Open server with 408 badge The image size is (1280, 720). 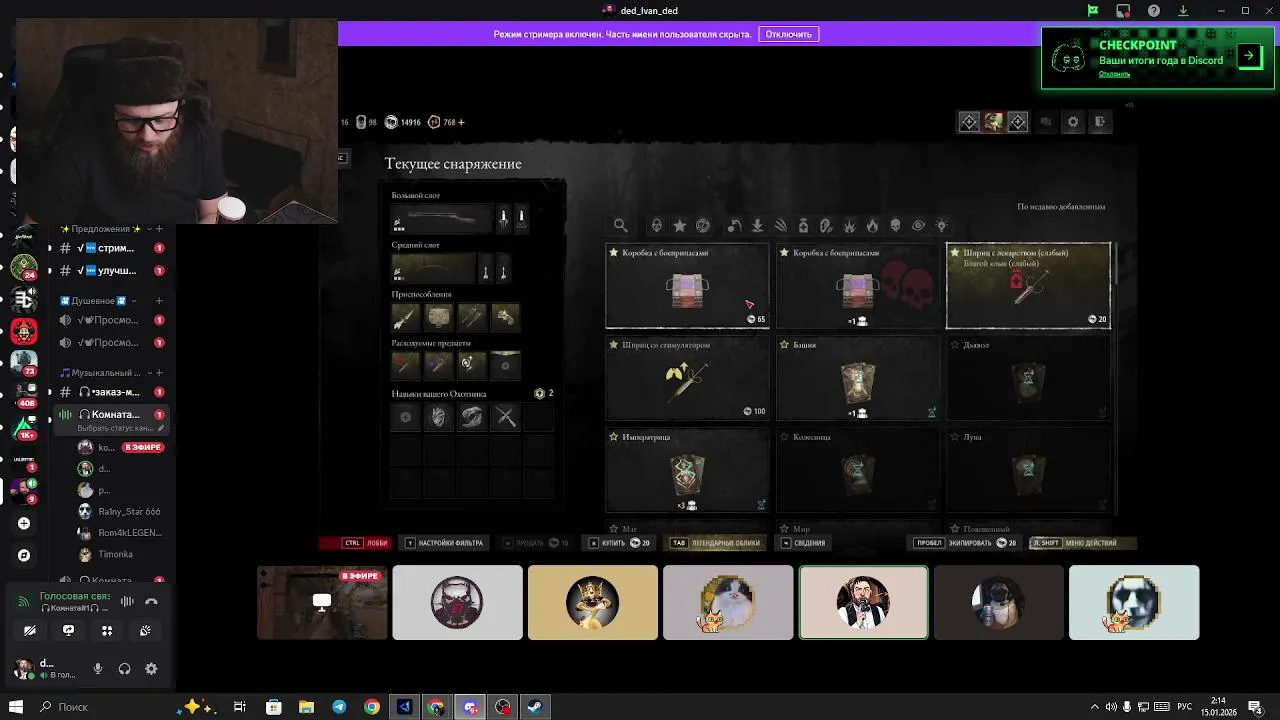24,393
